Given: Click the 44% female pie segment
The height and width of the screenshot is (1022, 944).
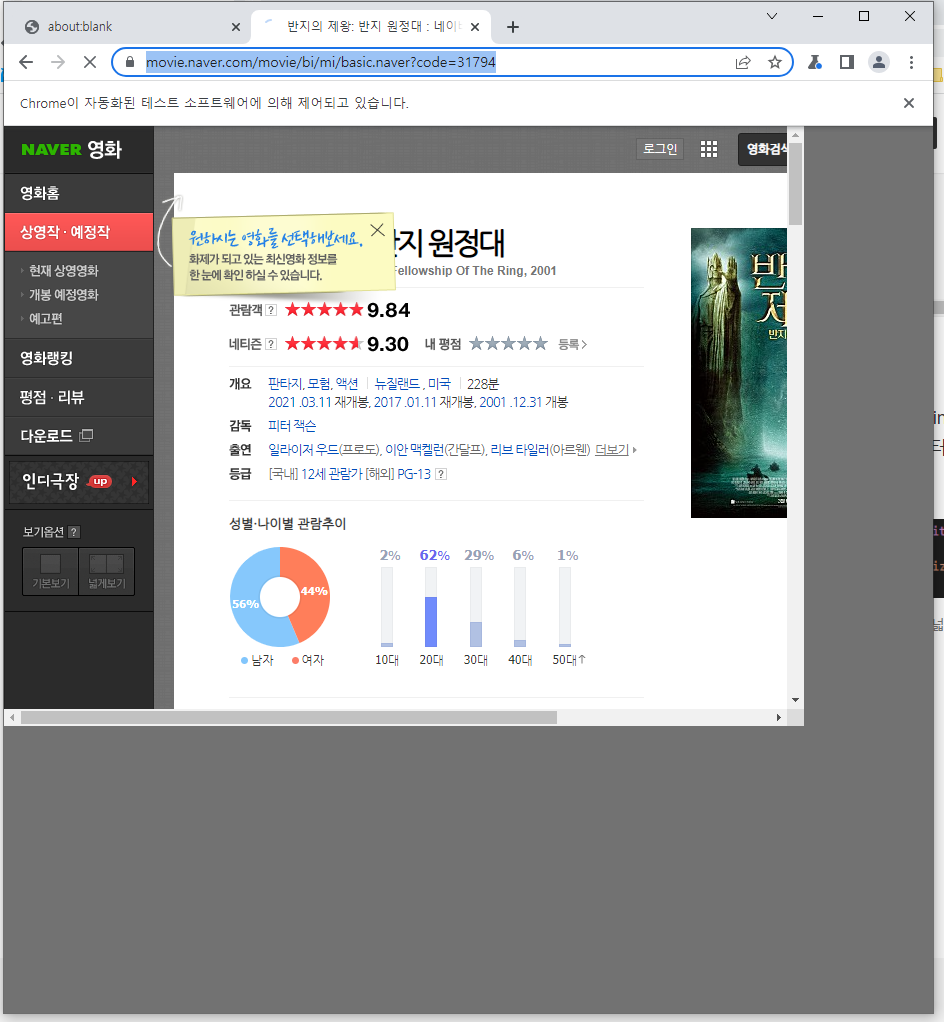Looking at the screenshot, I should point(313,591).
